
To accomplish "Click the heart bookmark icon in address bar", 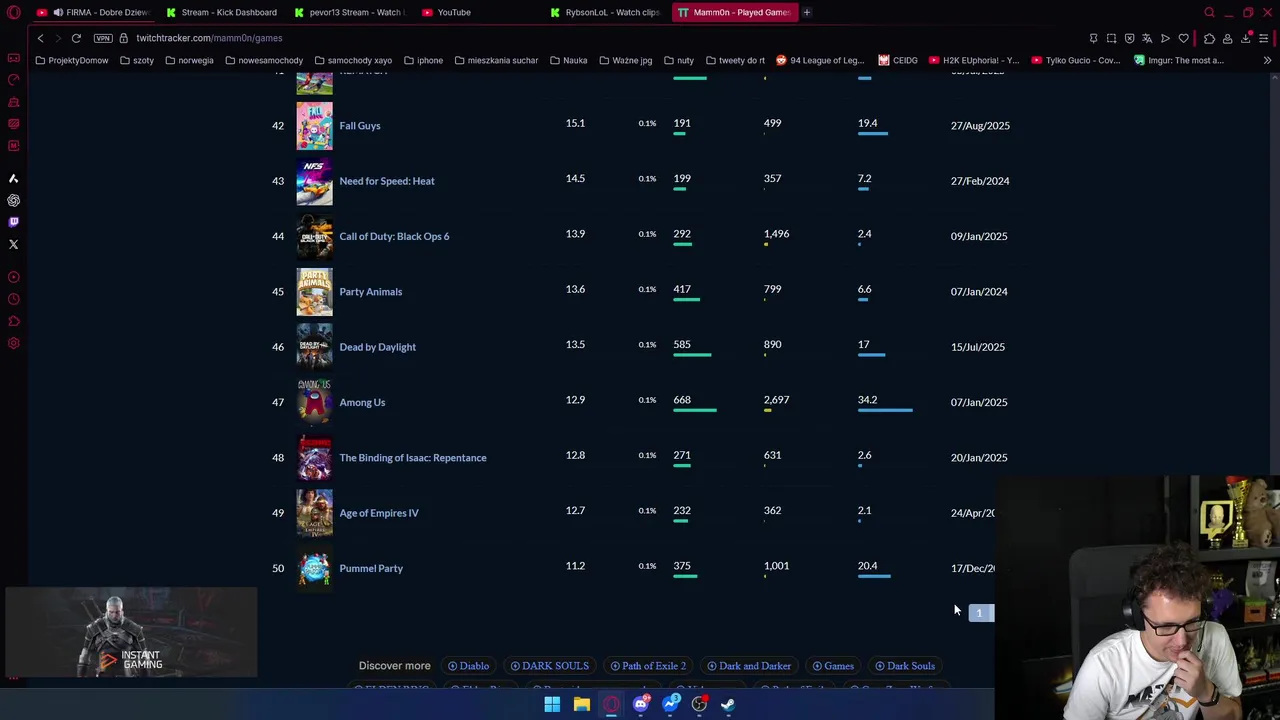I will pyautogui.click(x=1184, y=38).
